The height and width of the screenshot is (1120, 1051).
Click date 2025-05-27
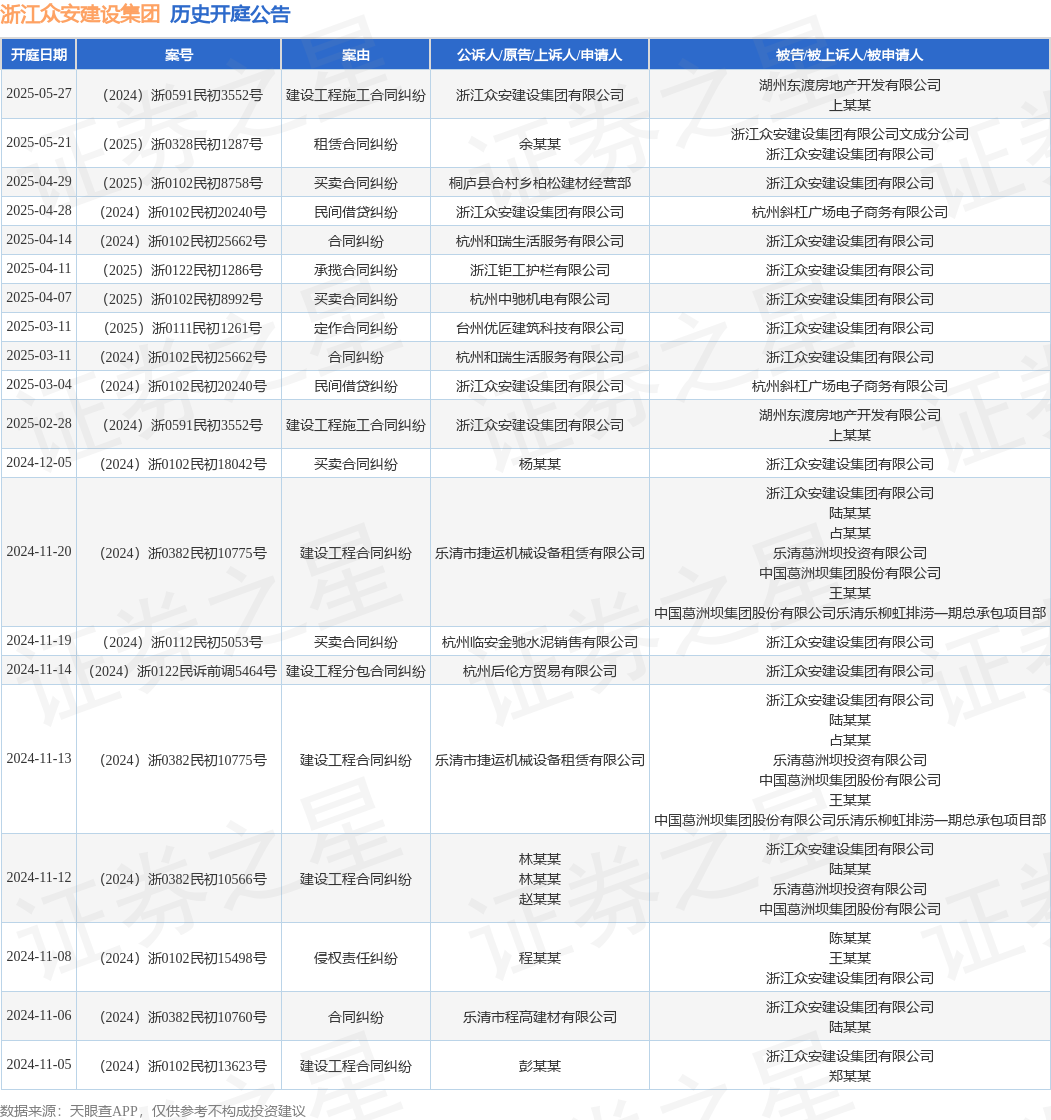[x=39, y=94]
